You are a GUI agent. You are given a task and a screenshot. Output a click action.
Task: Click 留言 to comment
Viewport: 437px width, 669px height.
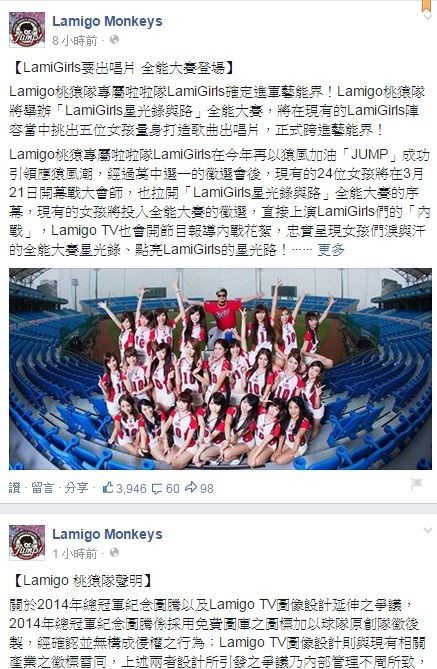point(43,488)
